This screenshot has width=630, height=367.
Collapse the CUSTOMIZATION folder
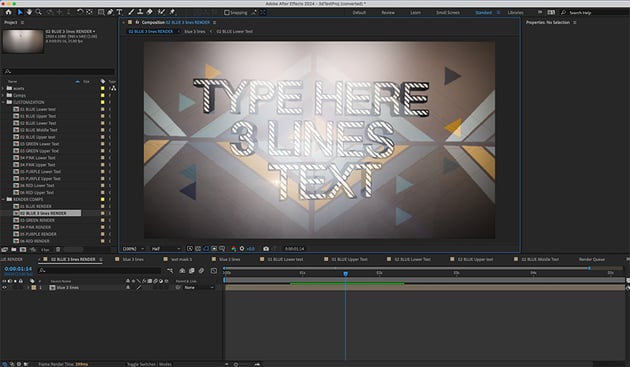pyautogui.click(x=3, y=103)
